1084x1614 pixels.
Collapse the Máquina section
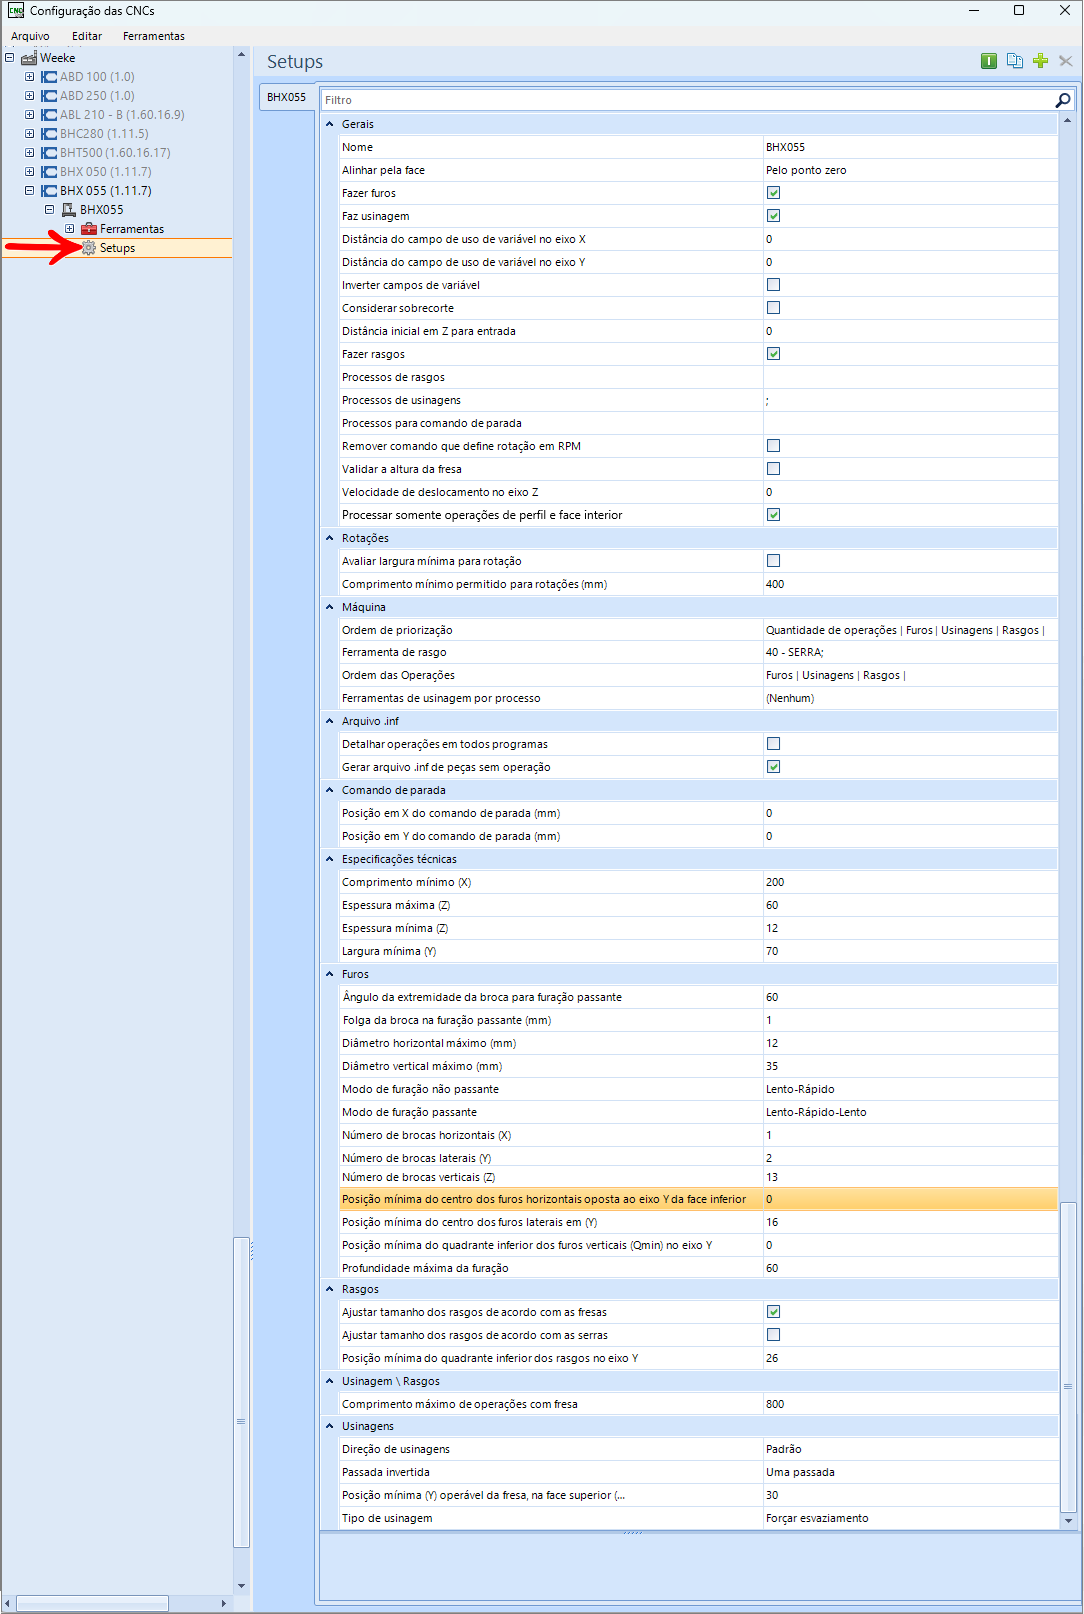(330, 607)
